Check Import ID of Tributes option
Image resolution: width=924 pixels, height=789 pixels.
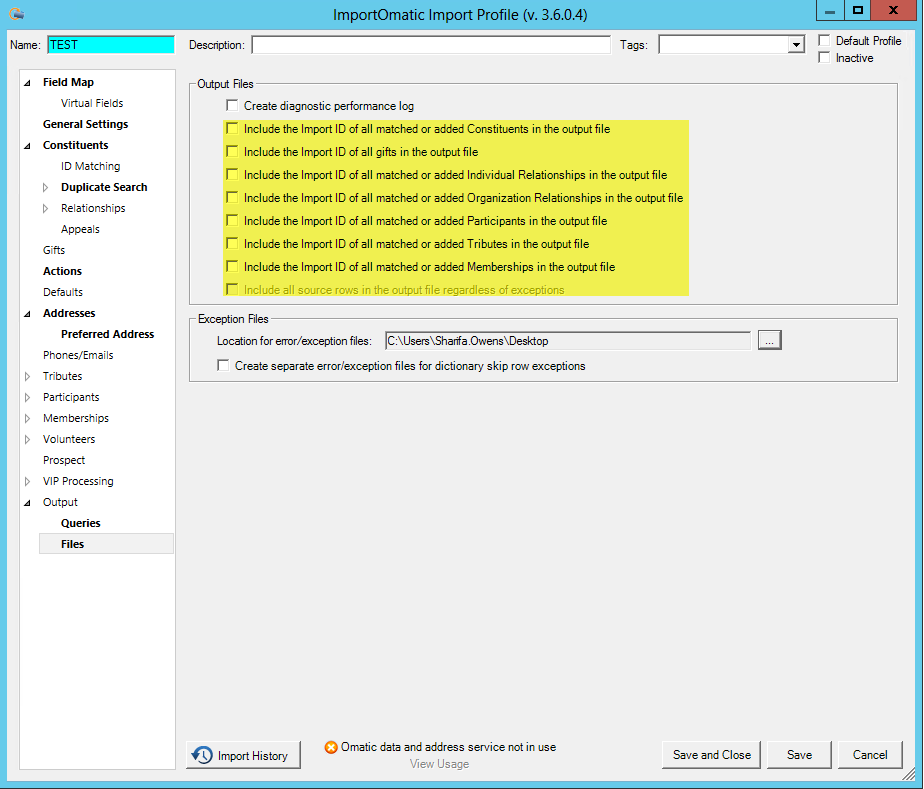(x=232, y=243)
